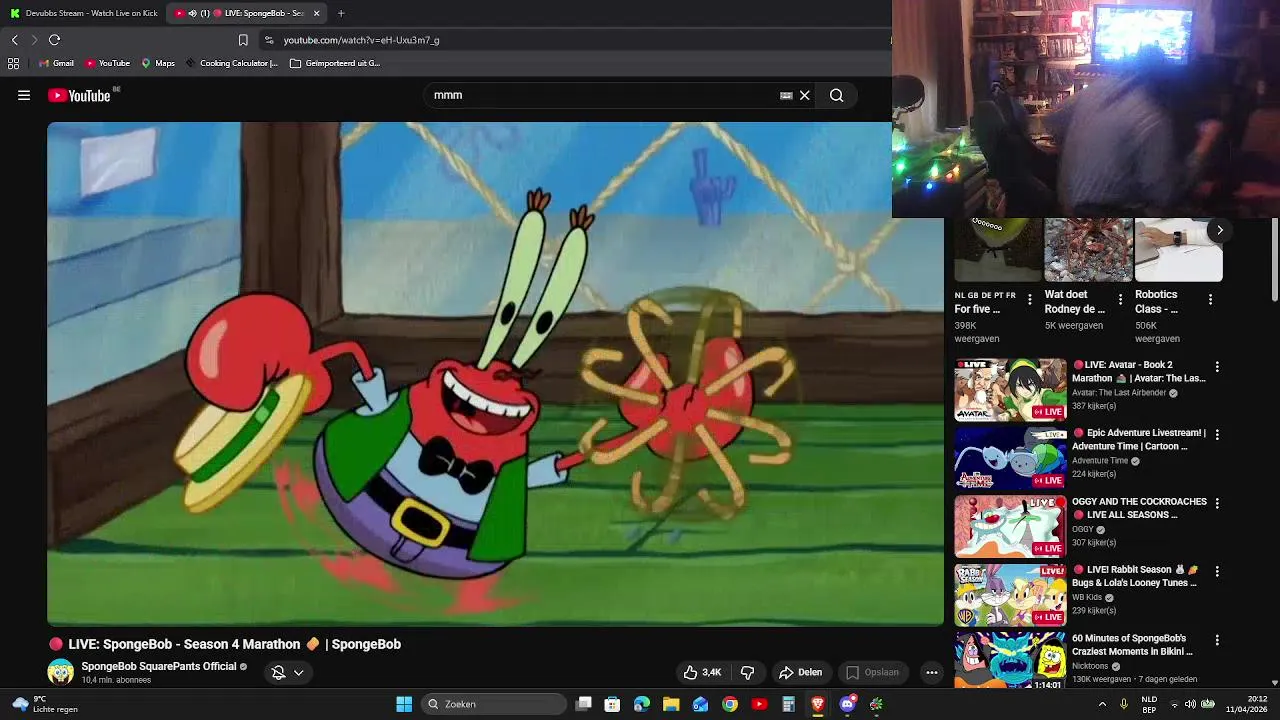Open options for Rabbit Season live video
1280x720 pixels.
[1217, 571]
